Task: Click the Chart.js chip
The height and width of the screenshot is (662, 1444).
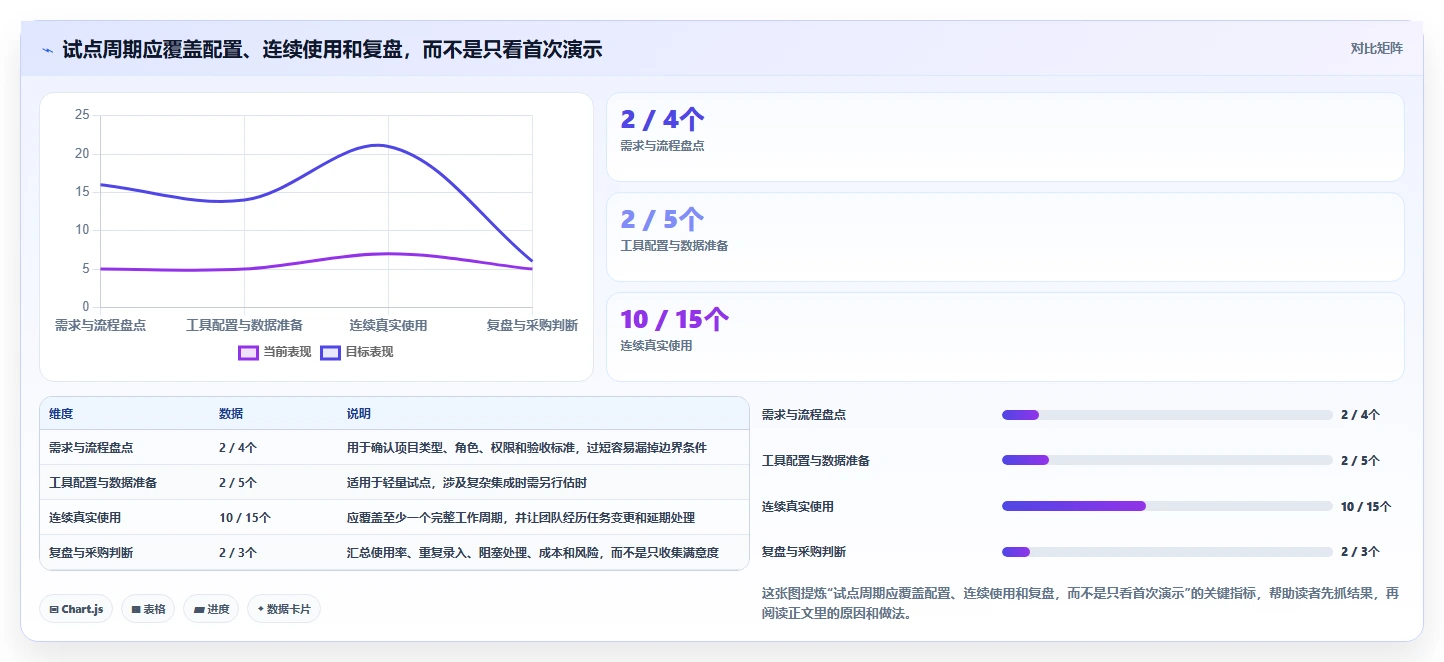Action: (76, 609)
